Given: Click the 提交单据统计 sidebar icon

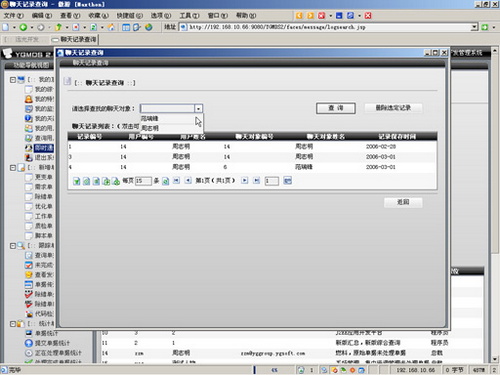Looking at the screenshot, I should [x=29, y=343].
